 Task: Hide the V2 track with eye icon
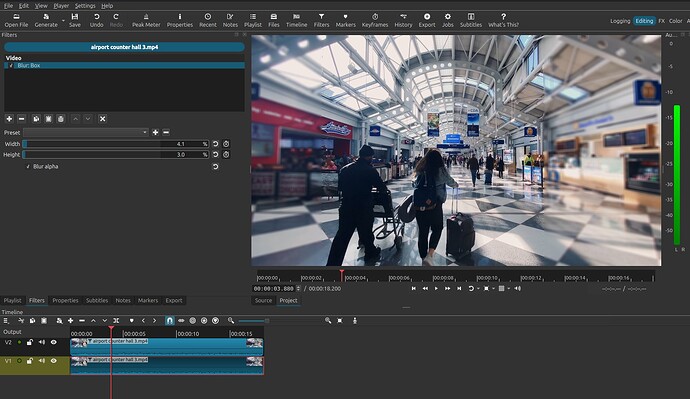coord(54,342)
